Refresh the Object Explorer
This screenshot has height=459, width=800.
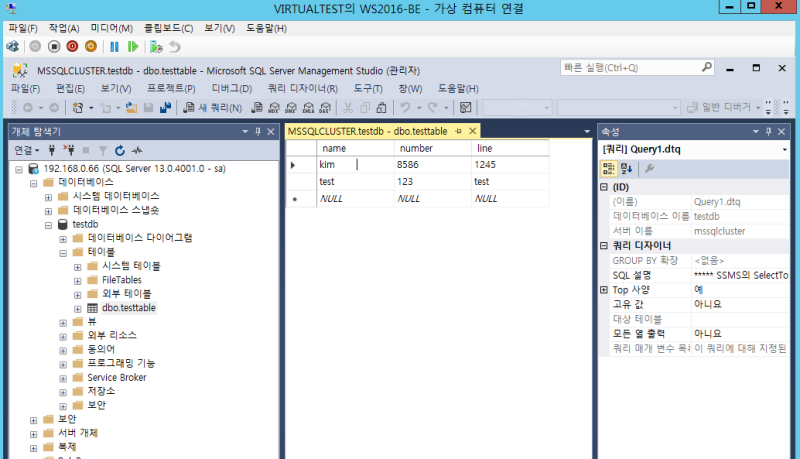point(120,150)
